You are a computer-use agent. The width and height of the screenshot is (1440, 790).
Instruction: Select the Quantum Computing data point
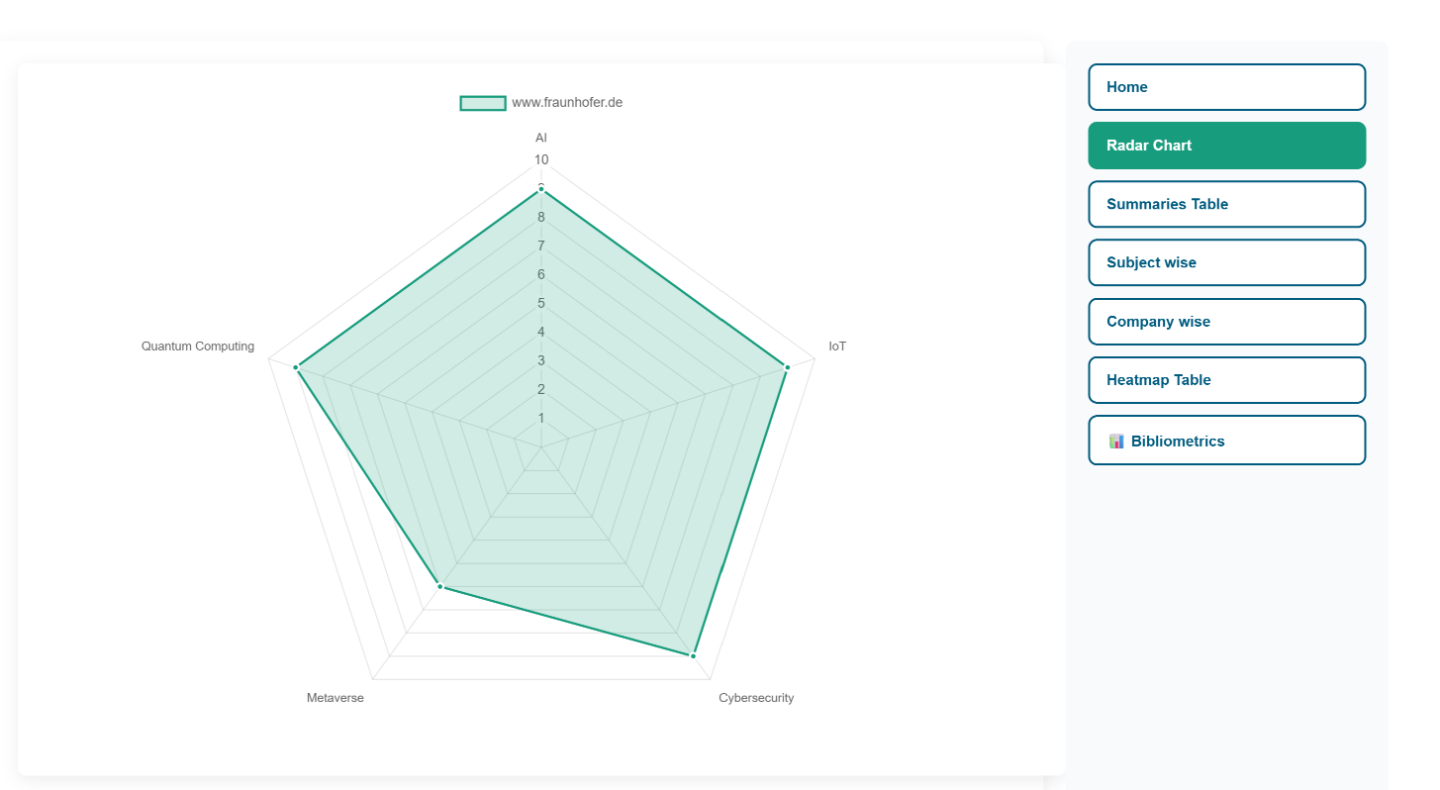pyautogui.click(x=296, y=368)
